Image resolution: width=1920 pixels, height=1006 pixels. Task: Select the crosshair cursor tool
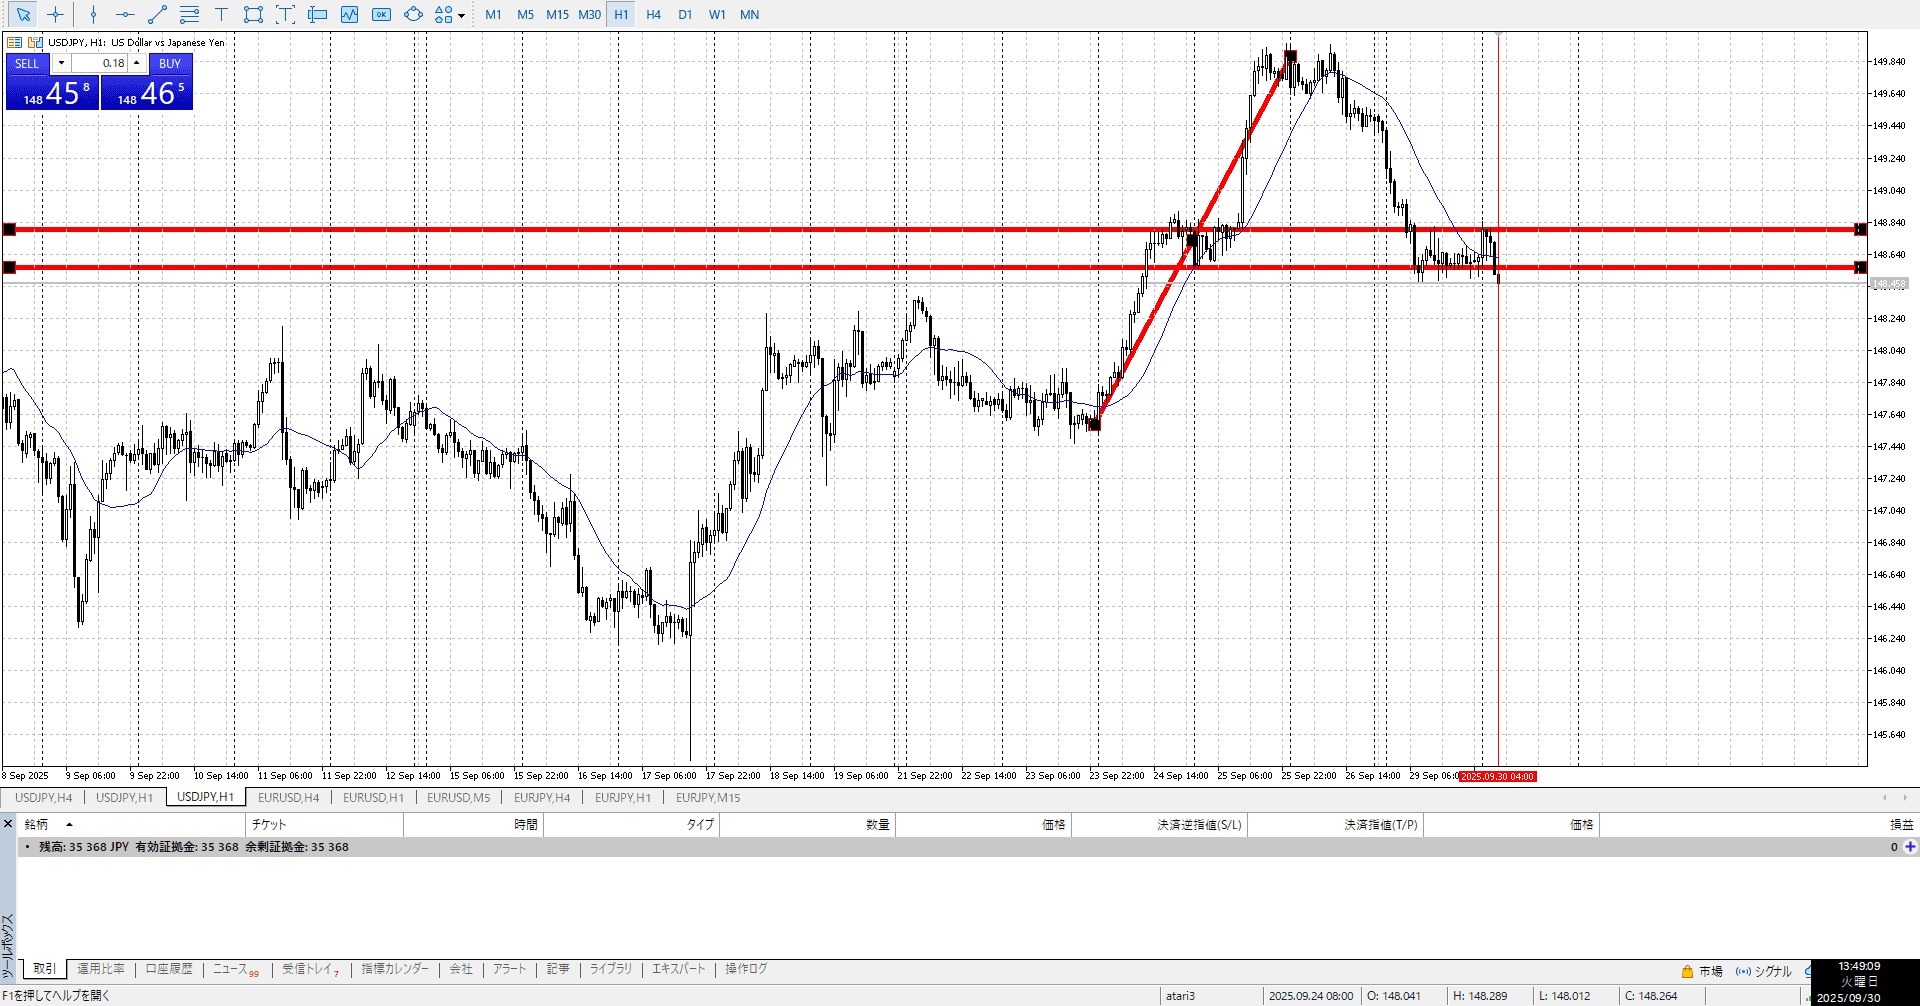coord(56,15)
